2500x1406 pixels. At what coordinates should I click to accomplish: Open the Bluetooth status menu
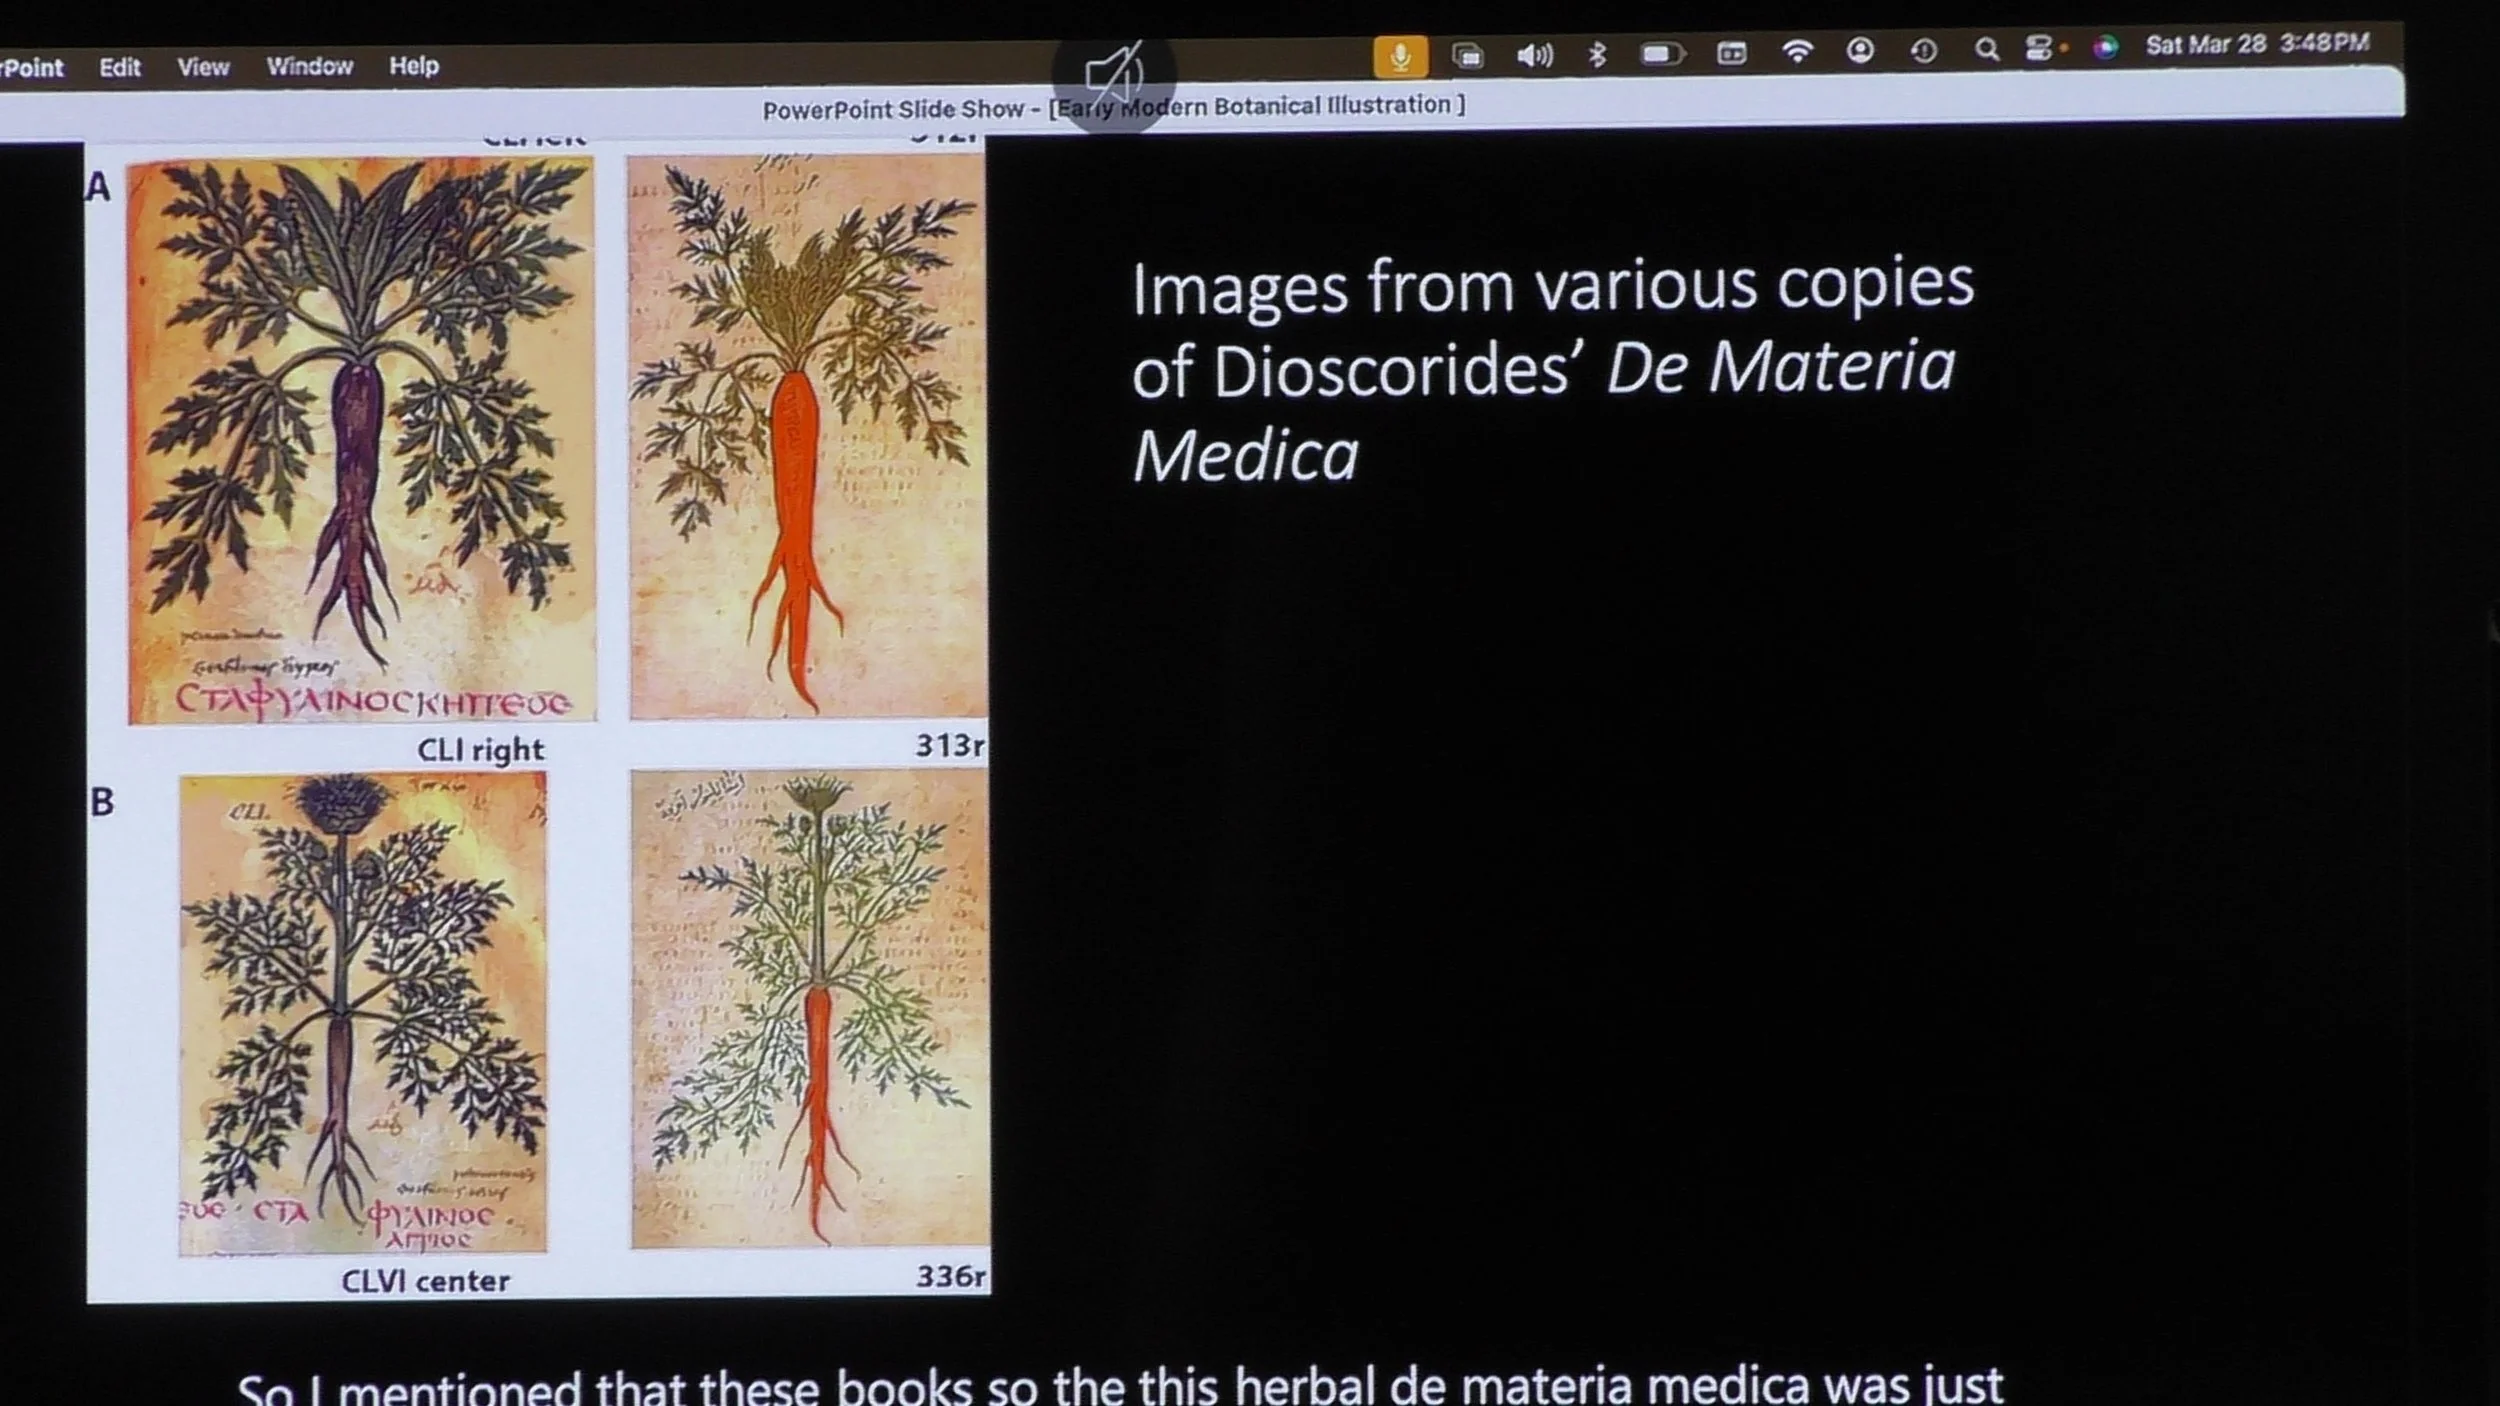click(1597, 54)
